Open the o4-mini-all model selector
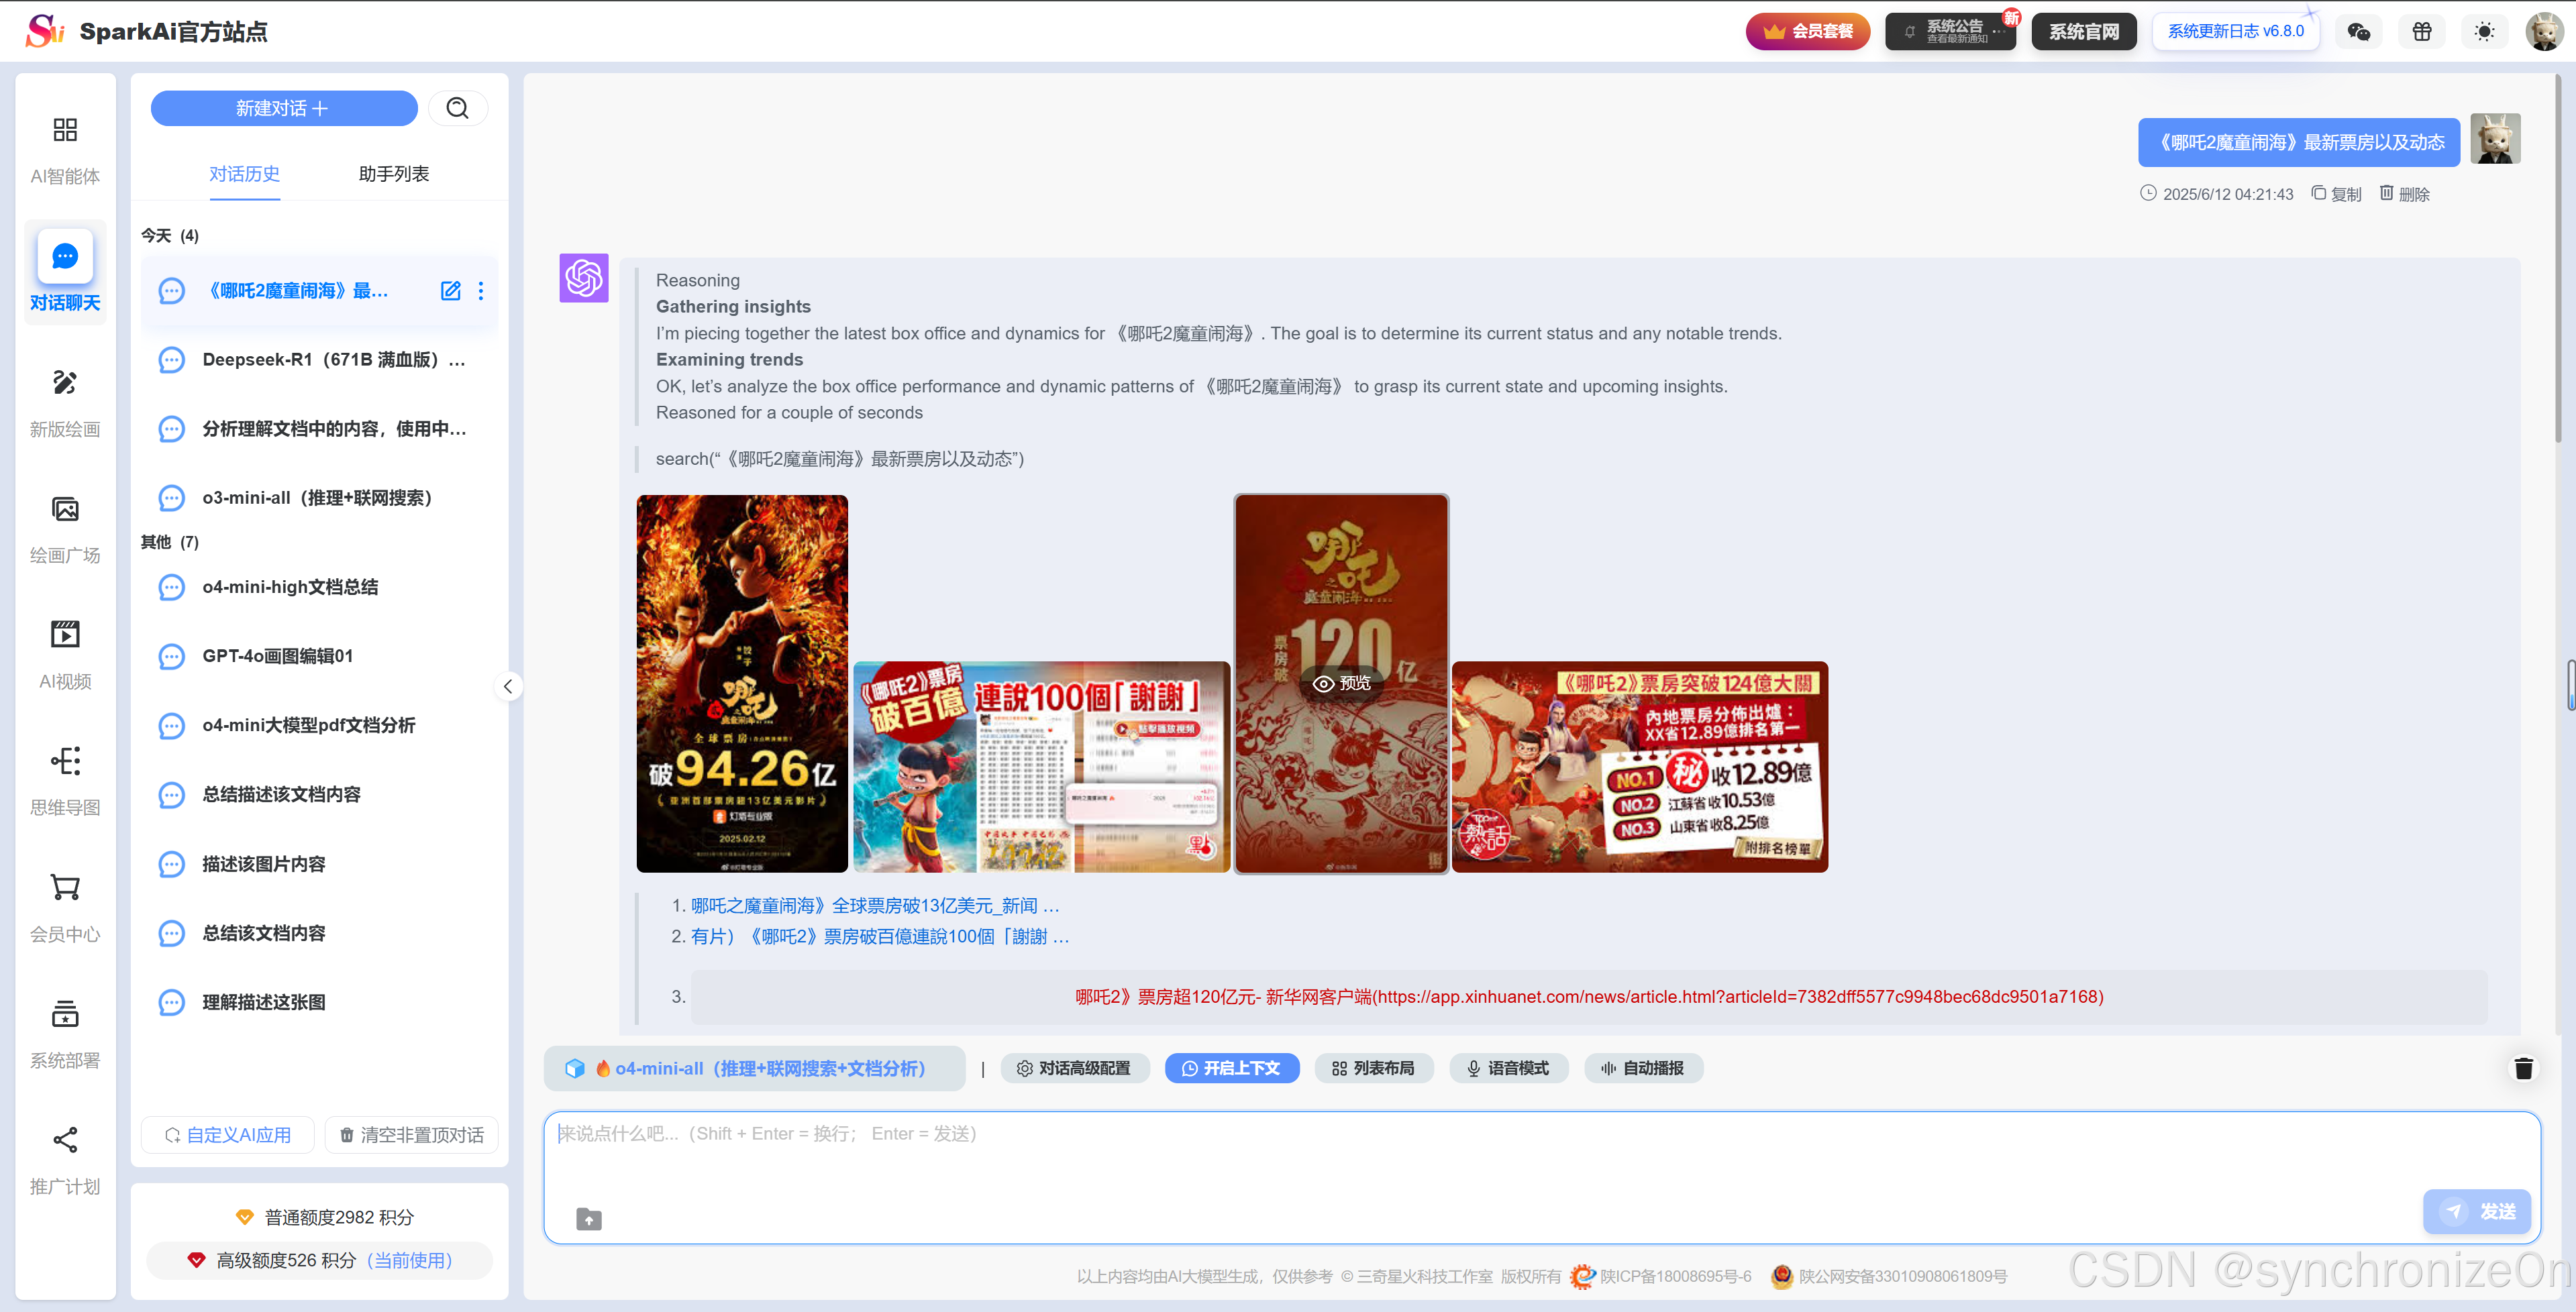The width and height of the screenshot is (2576, 1312). (x=755, y=1069)
